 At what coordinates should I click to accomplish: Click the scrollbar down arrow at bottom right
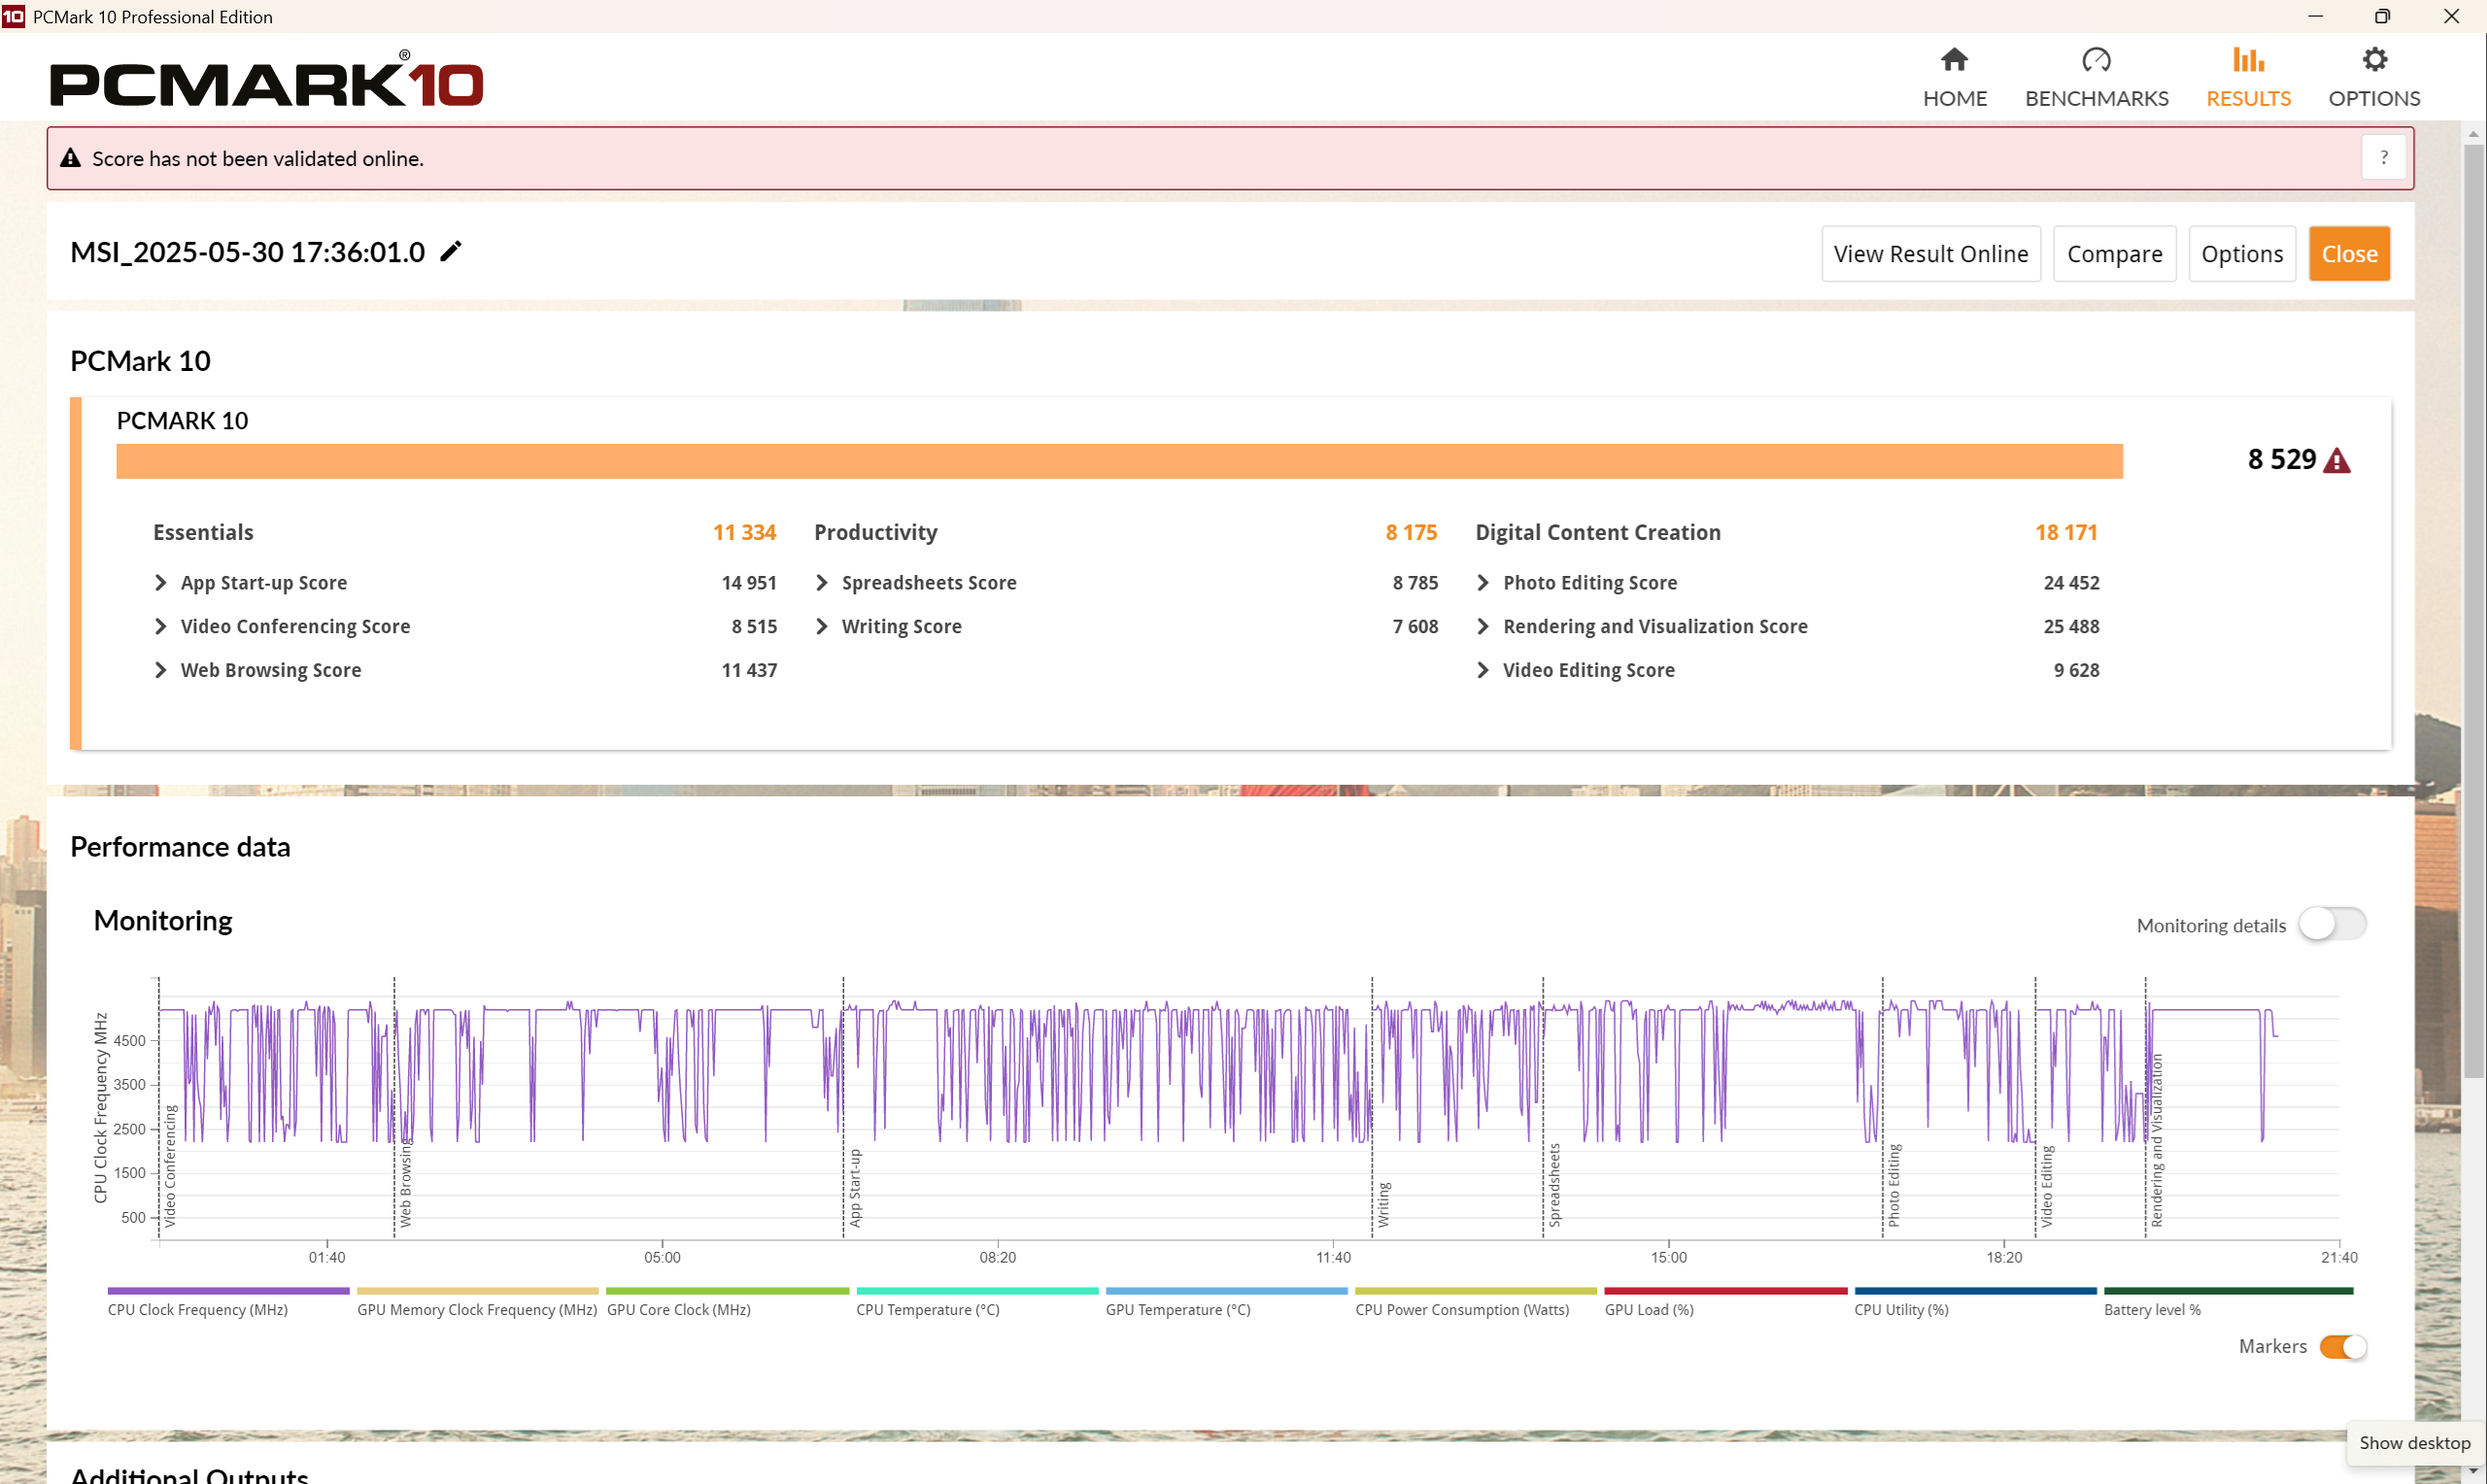[2473, 1472]
